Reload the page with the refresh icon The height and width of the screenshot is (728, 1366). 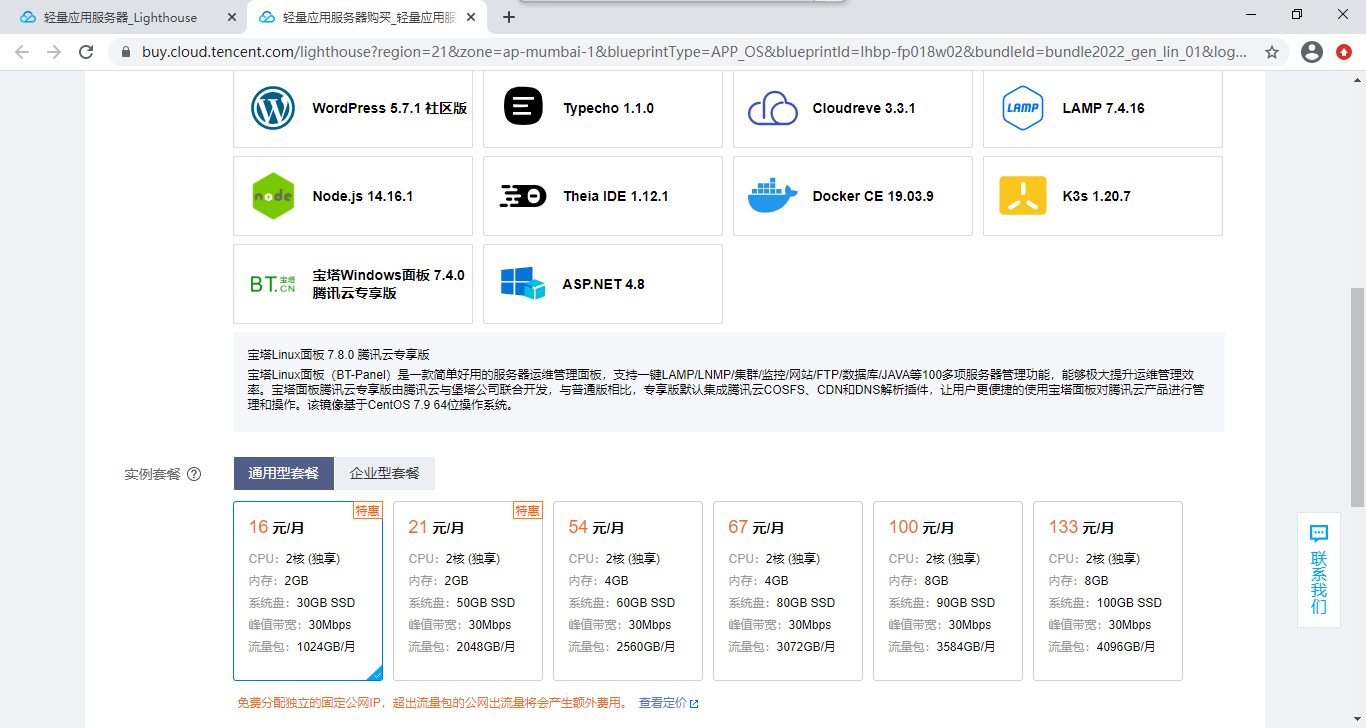[87, 52]
